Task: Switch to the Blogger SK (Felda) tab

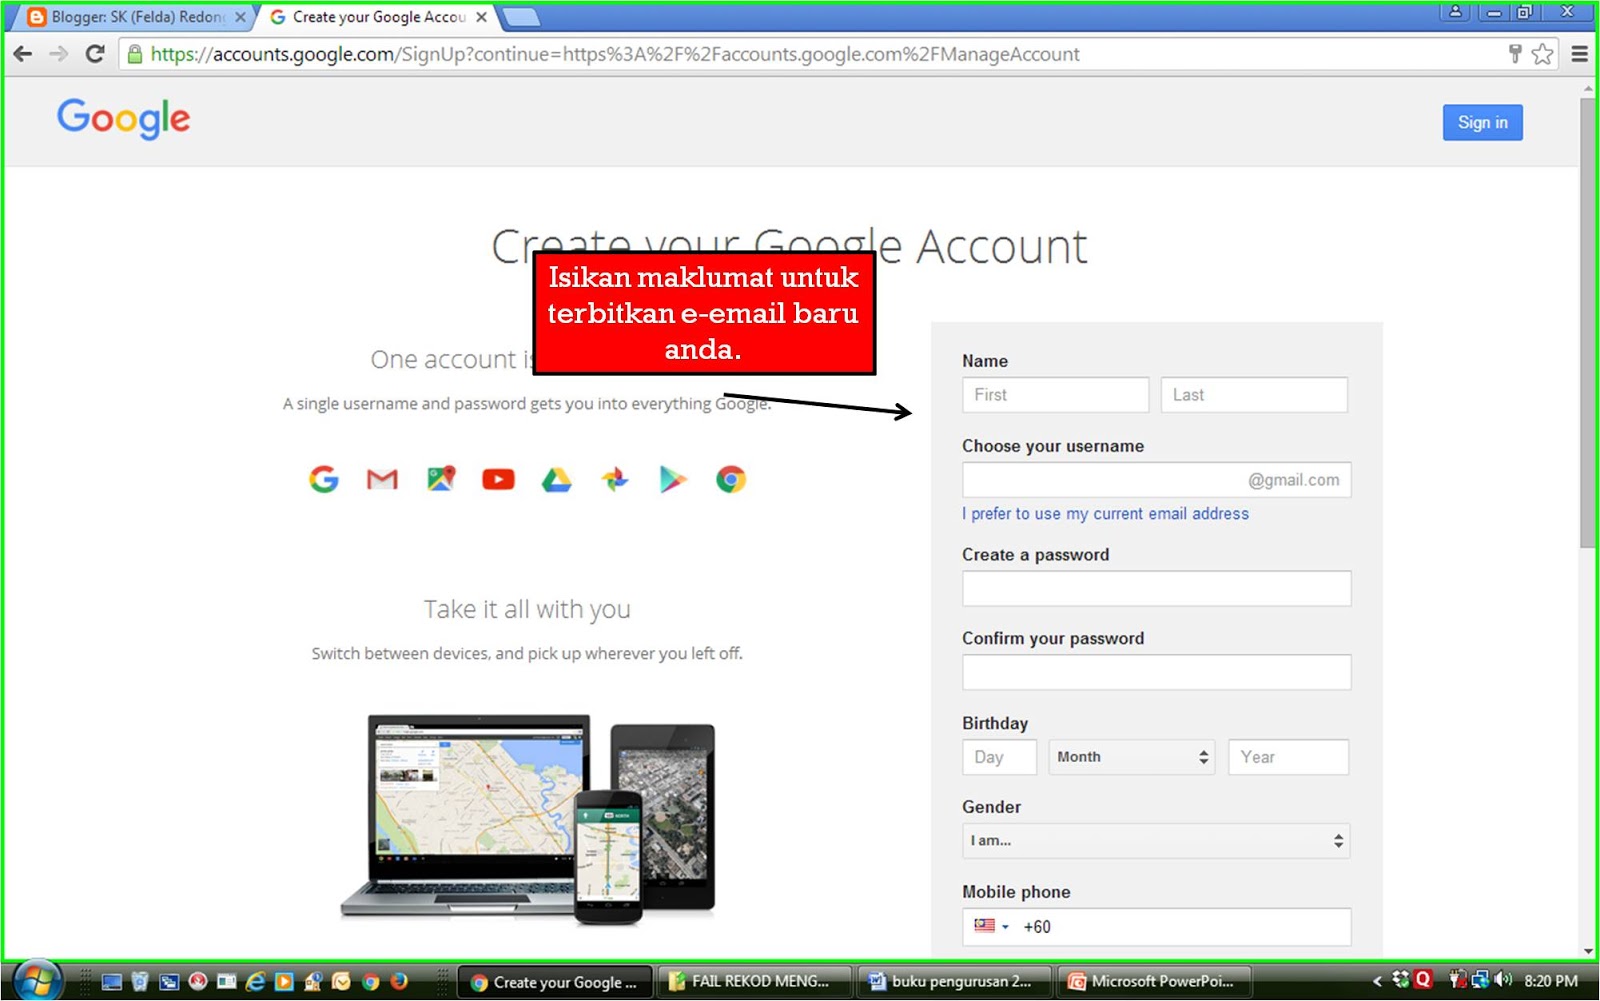Action: tap(136, 17)
